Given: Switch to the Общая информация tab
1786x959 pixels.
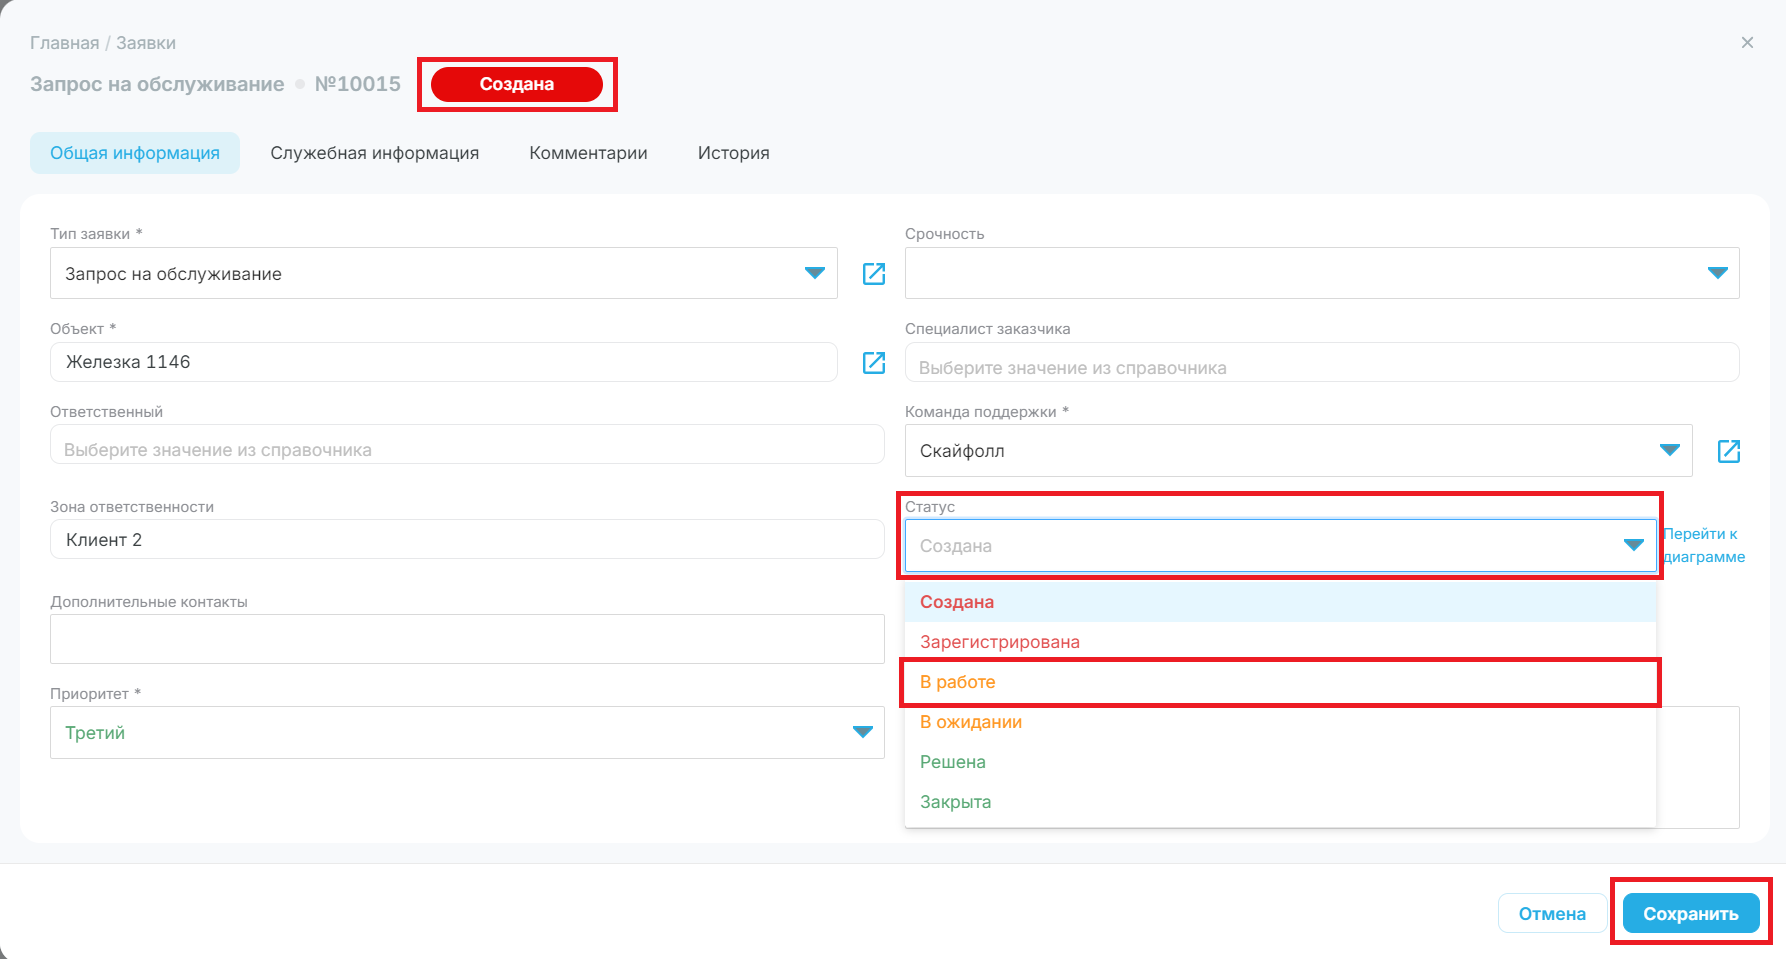Looking at the screenshot, I should [x=135, y=153].
